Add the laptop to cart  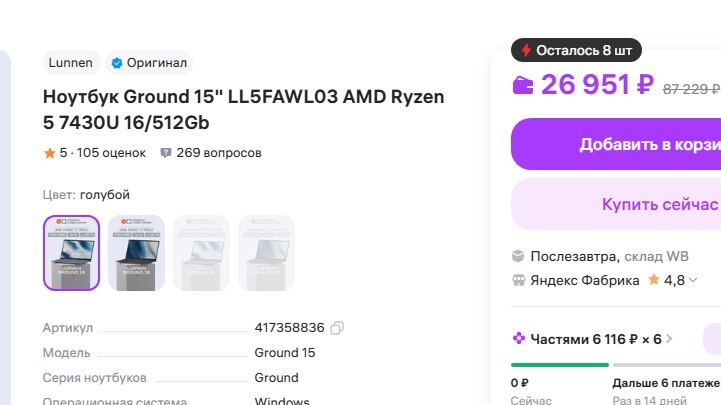(x=616, y=144)
